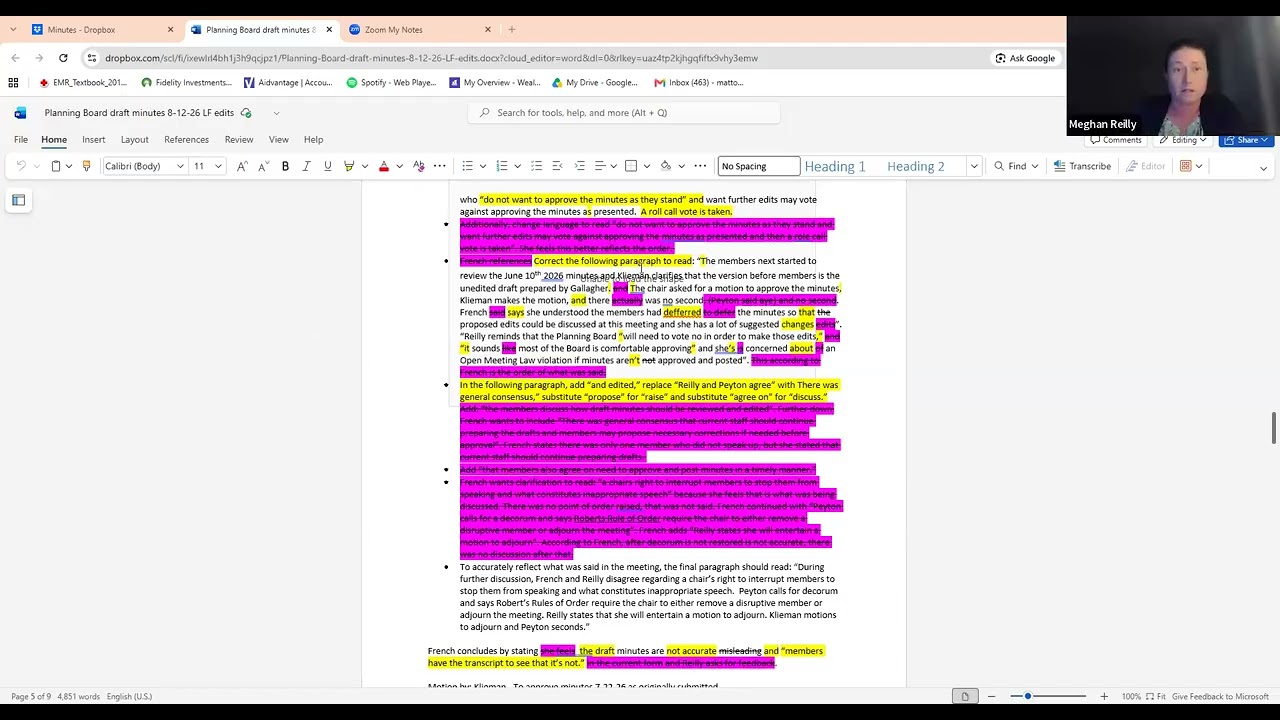The width and height of the screenshot is (1280, 720).
Task: Open the more font options ellipsis
Action: point(440,166)
